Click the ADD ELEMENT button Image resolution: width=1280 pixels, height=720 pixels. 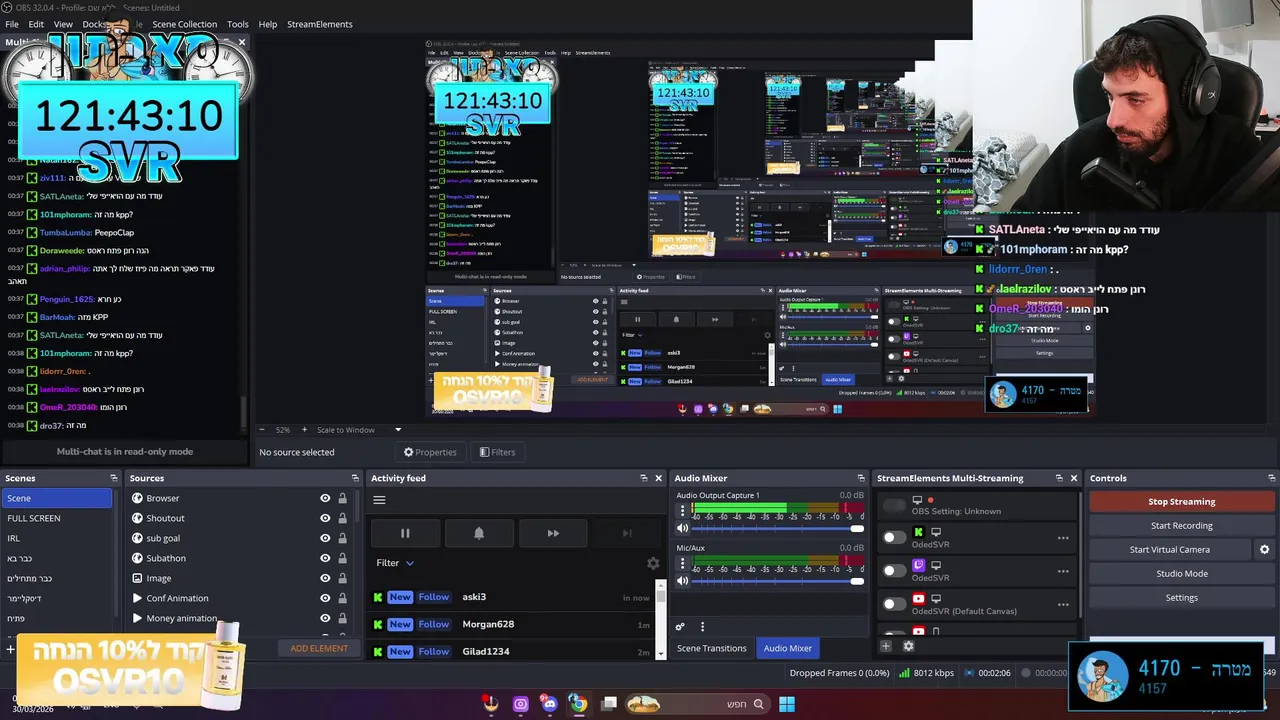tap(319, 648)
